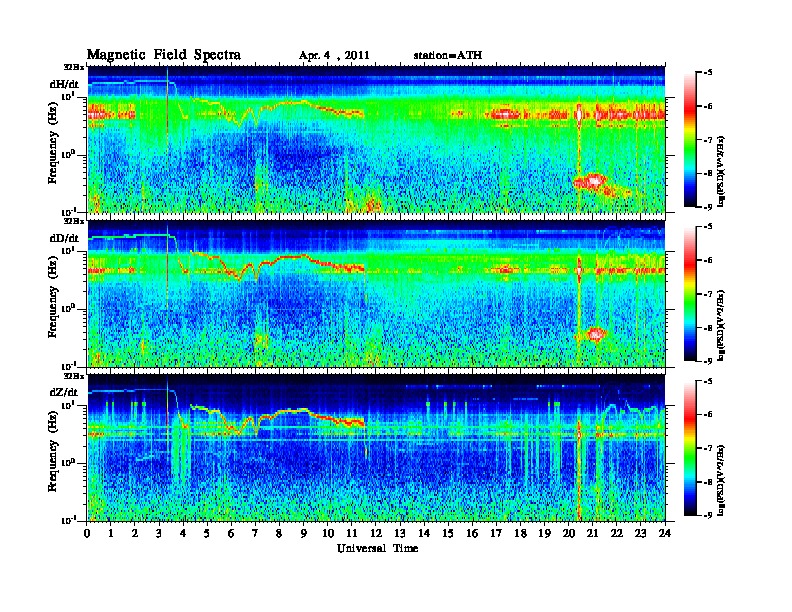
Task: Click hour '6' on the time axis
Action: click(231, 534)
